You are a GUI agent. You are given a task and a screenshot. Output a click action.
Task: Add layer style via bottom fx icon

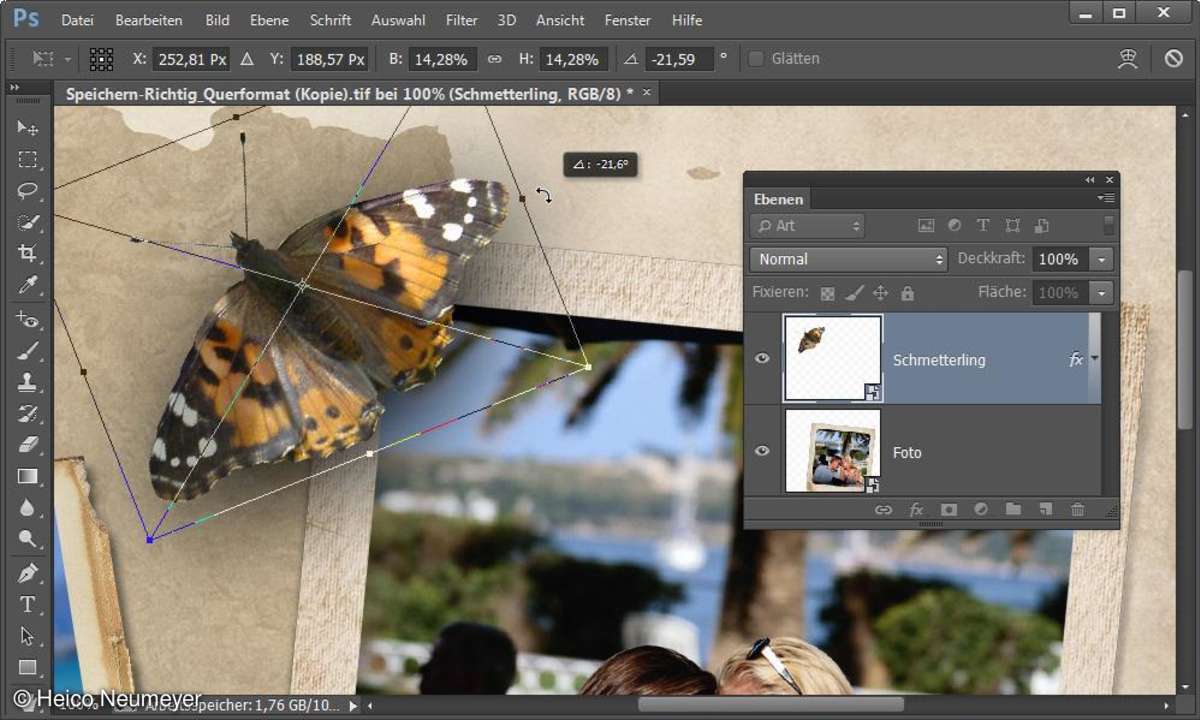916,510
